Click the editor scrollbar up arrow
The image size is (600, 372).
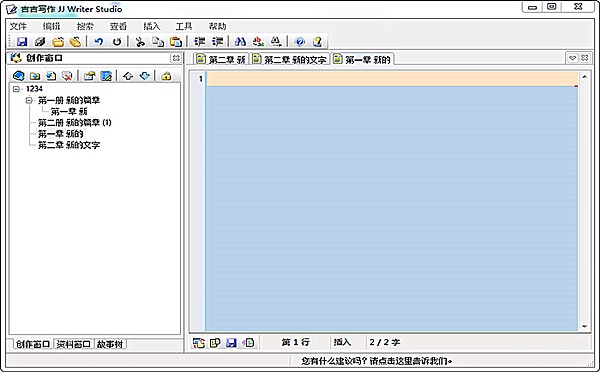(x=584, y=77)
